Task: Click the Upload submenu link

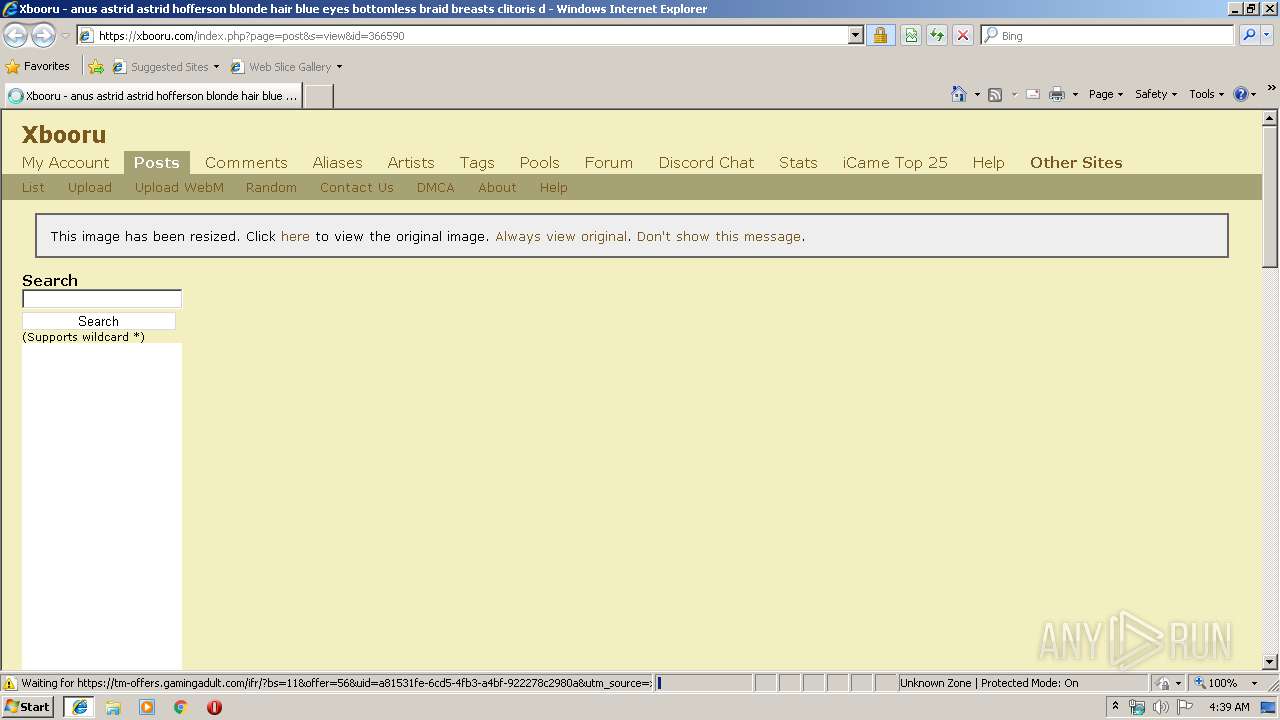Action: coord(90,187)
